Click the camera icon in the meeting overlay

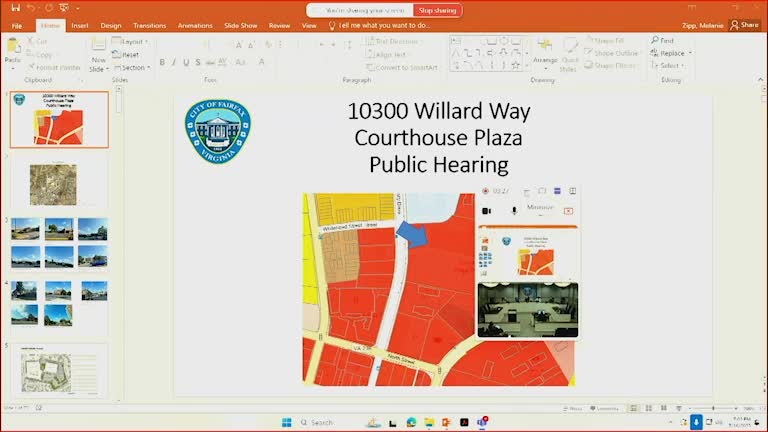486,211
